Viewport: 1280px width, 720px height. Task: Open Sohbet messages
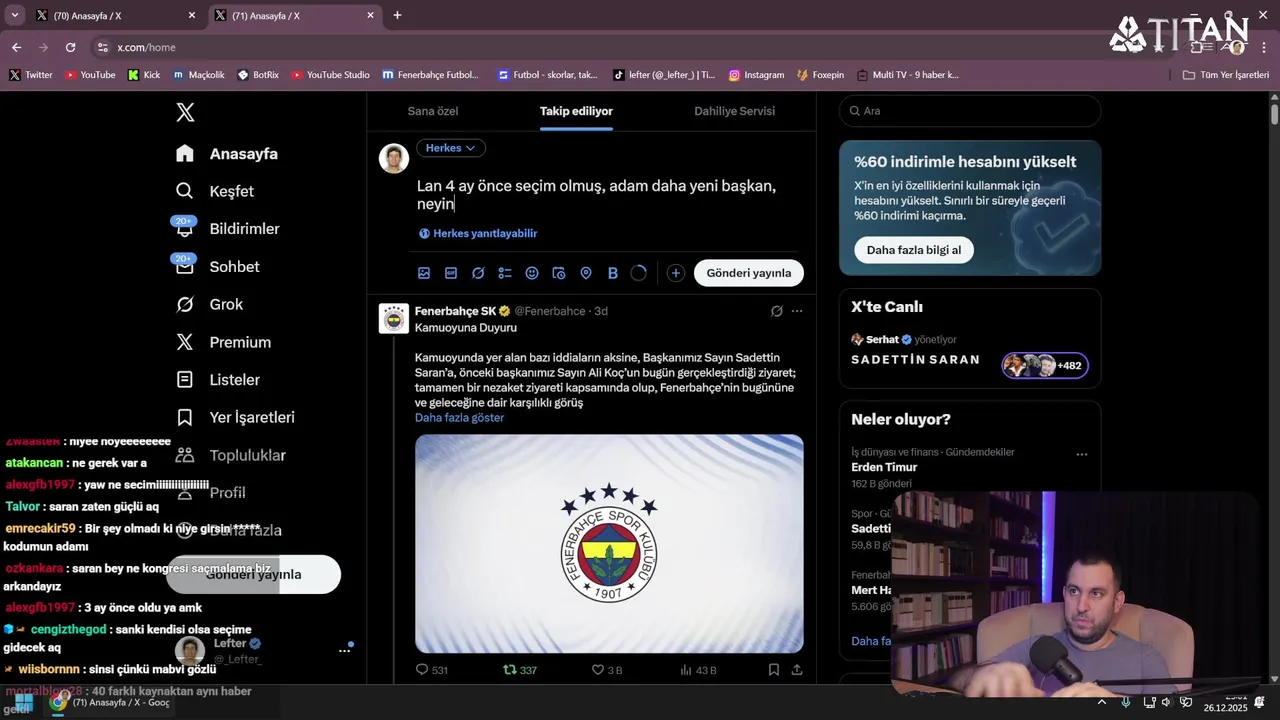pyautogui.click(x=216, y=267)
